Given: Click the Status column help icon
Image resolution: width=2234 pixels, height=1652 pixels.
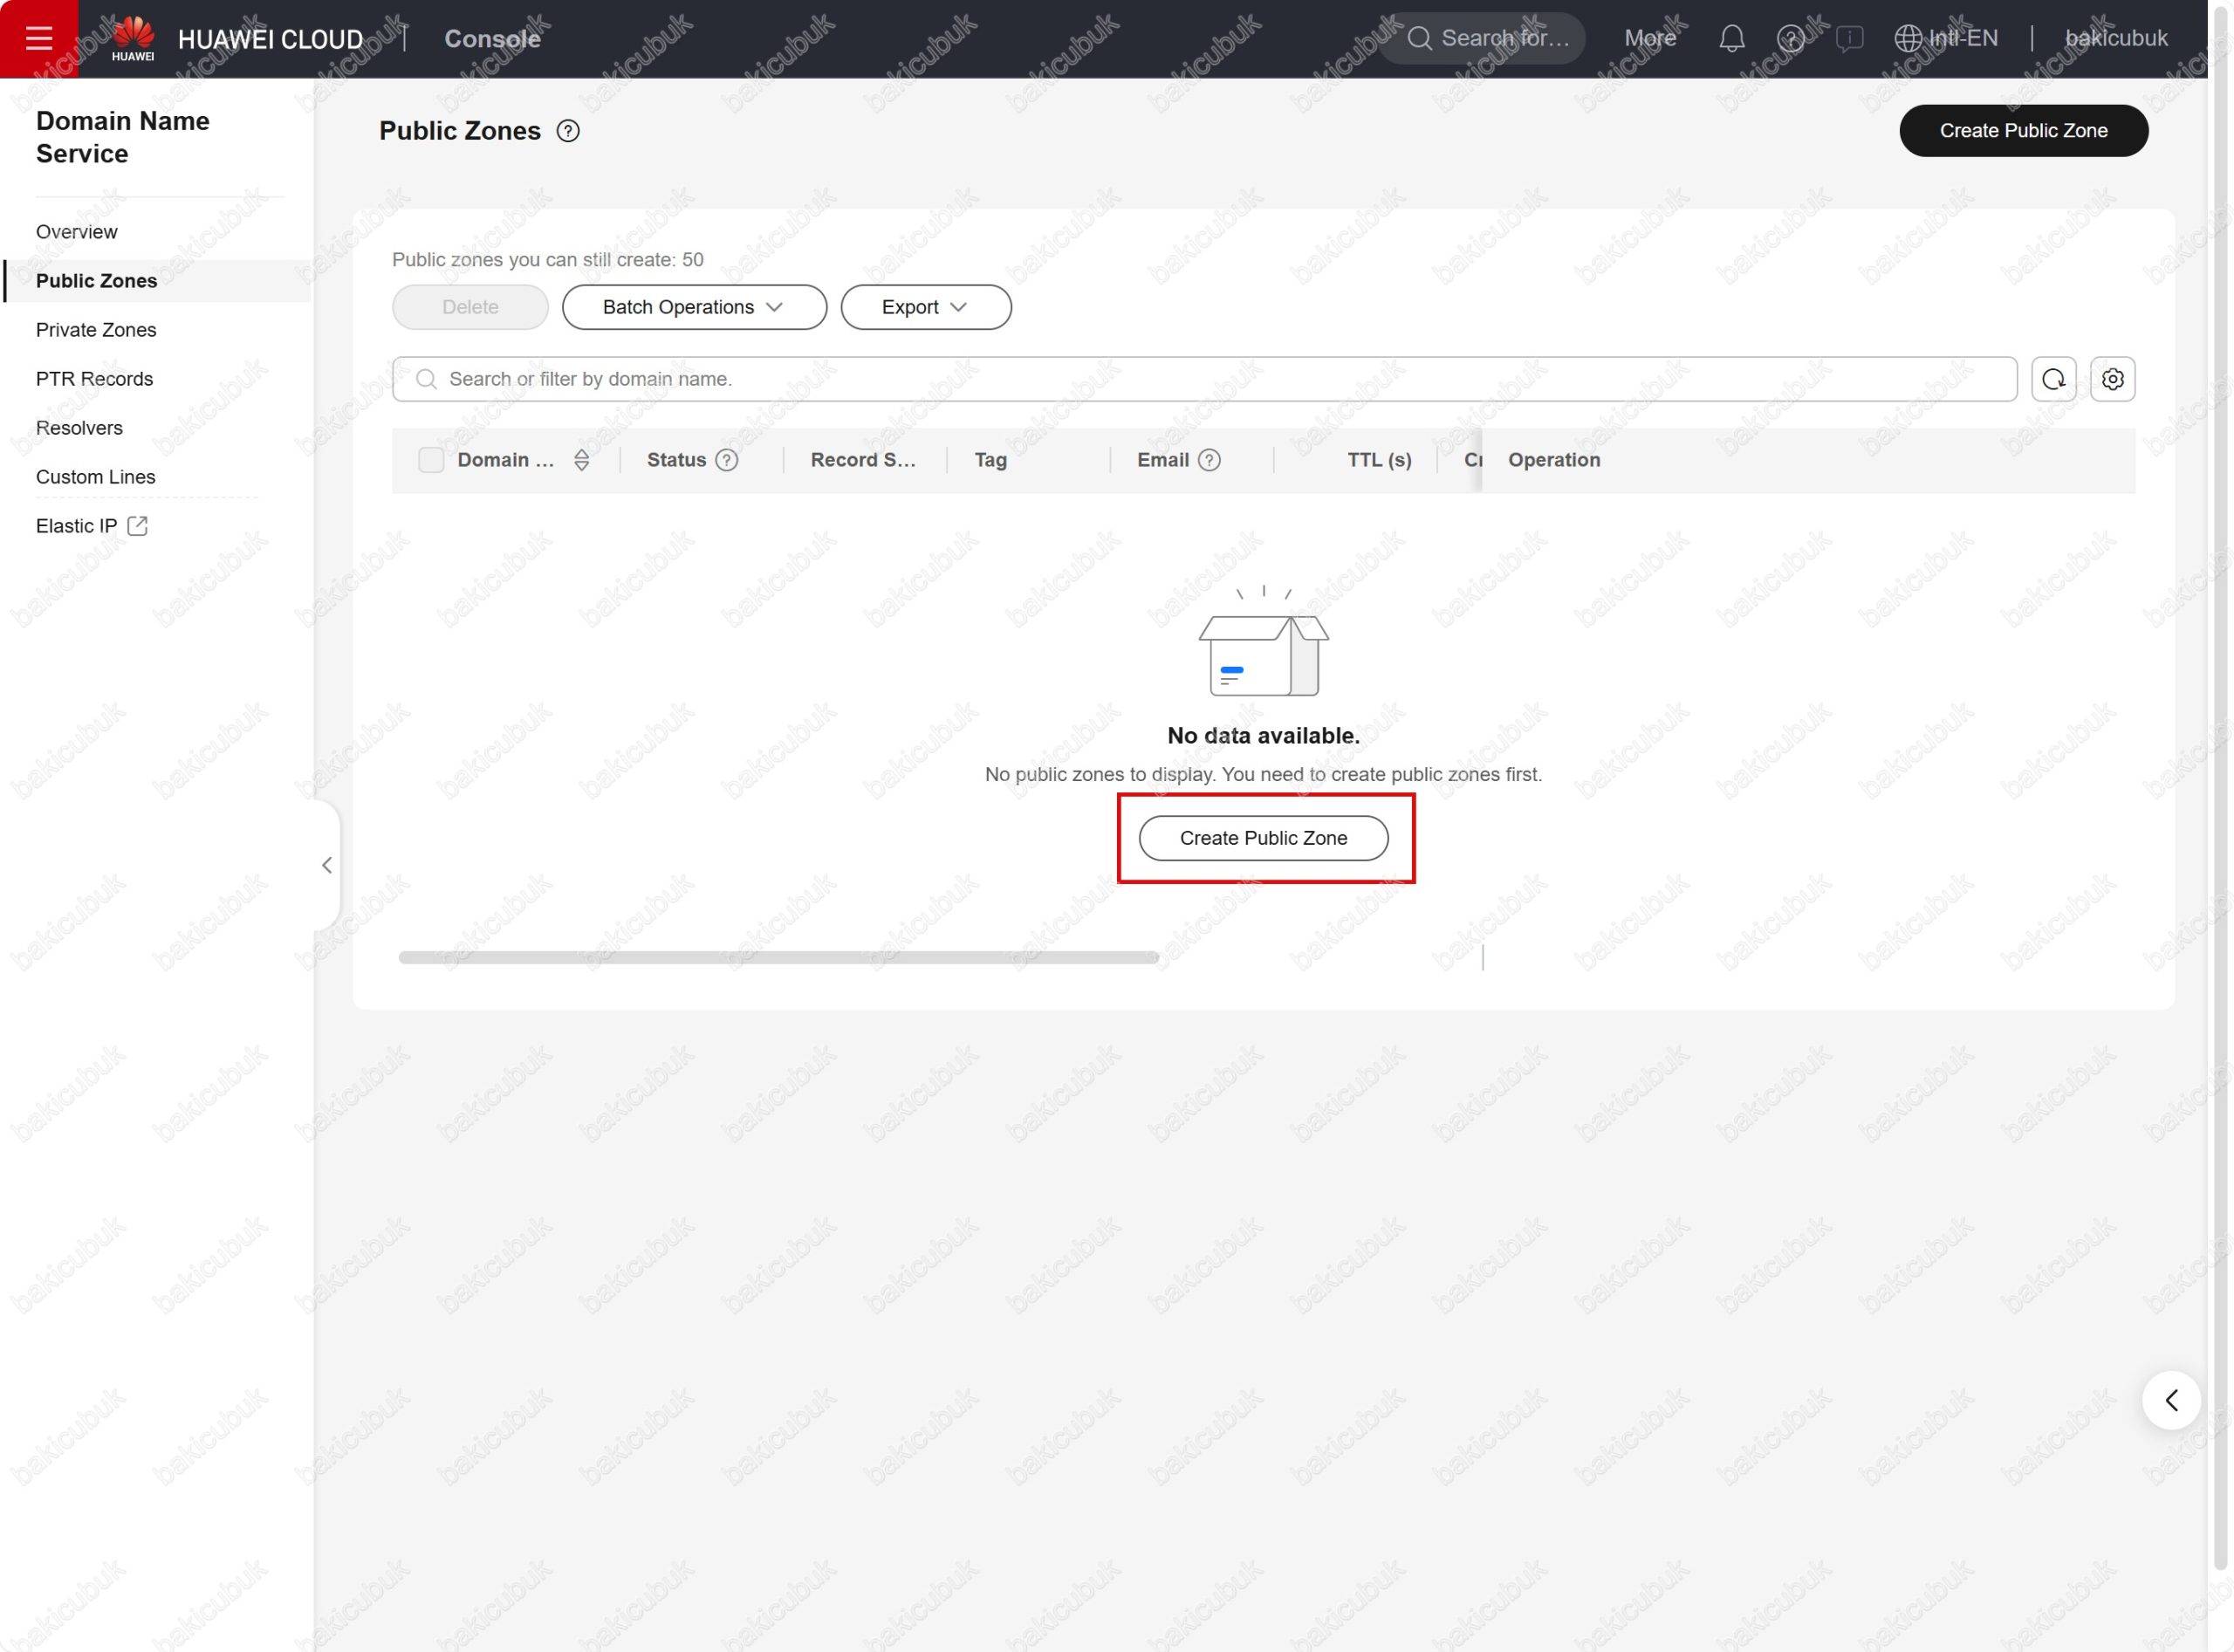Looking at the screenshot, I should (727, 460).
